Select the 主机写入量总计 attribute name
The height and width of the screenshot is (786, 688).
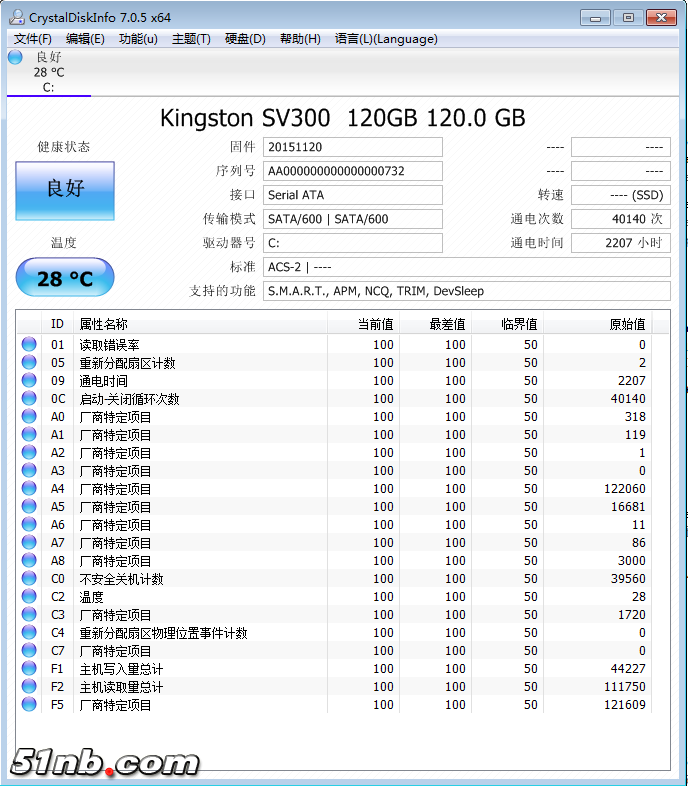coord(121,669)
